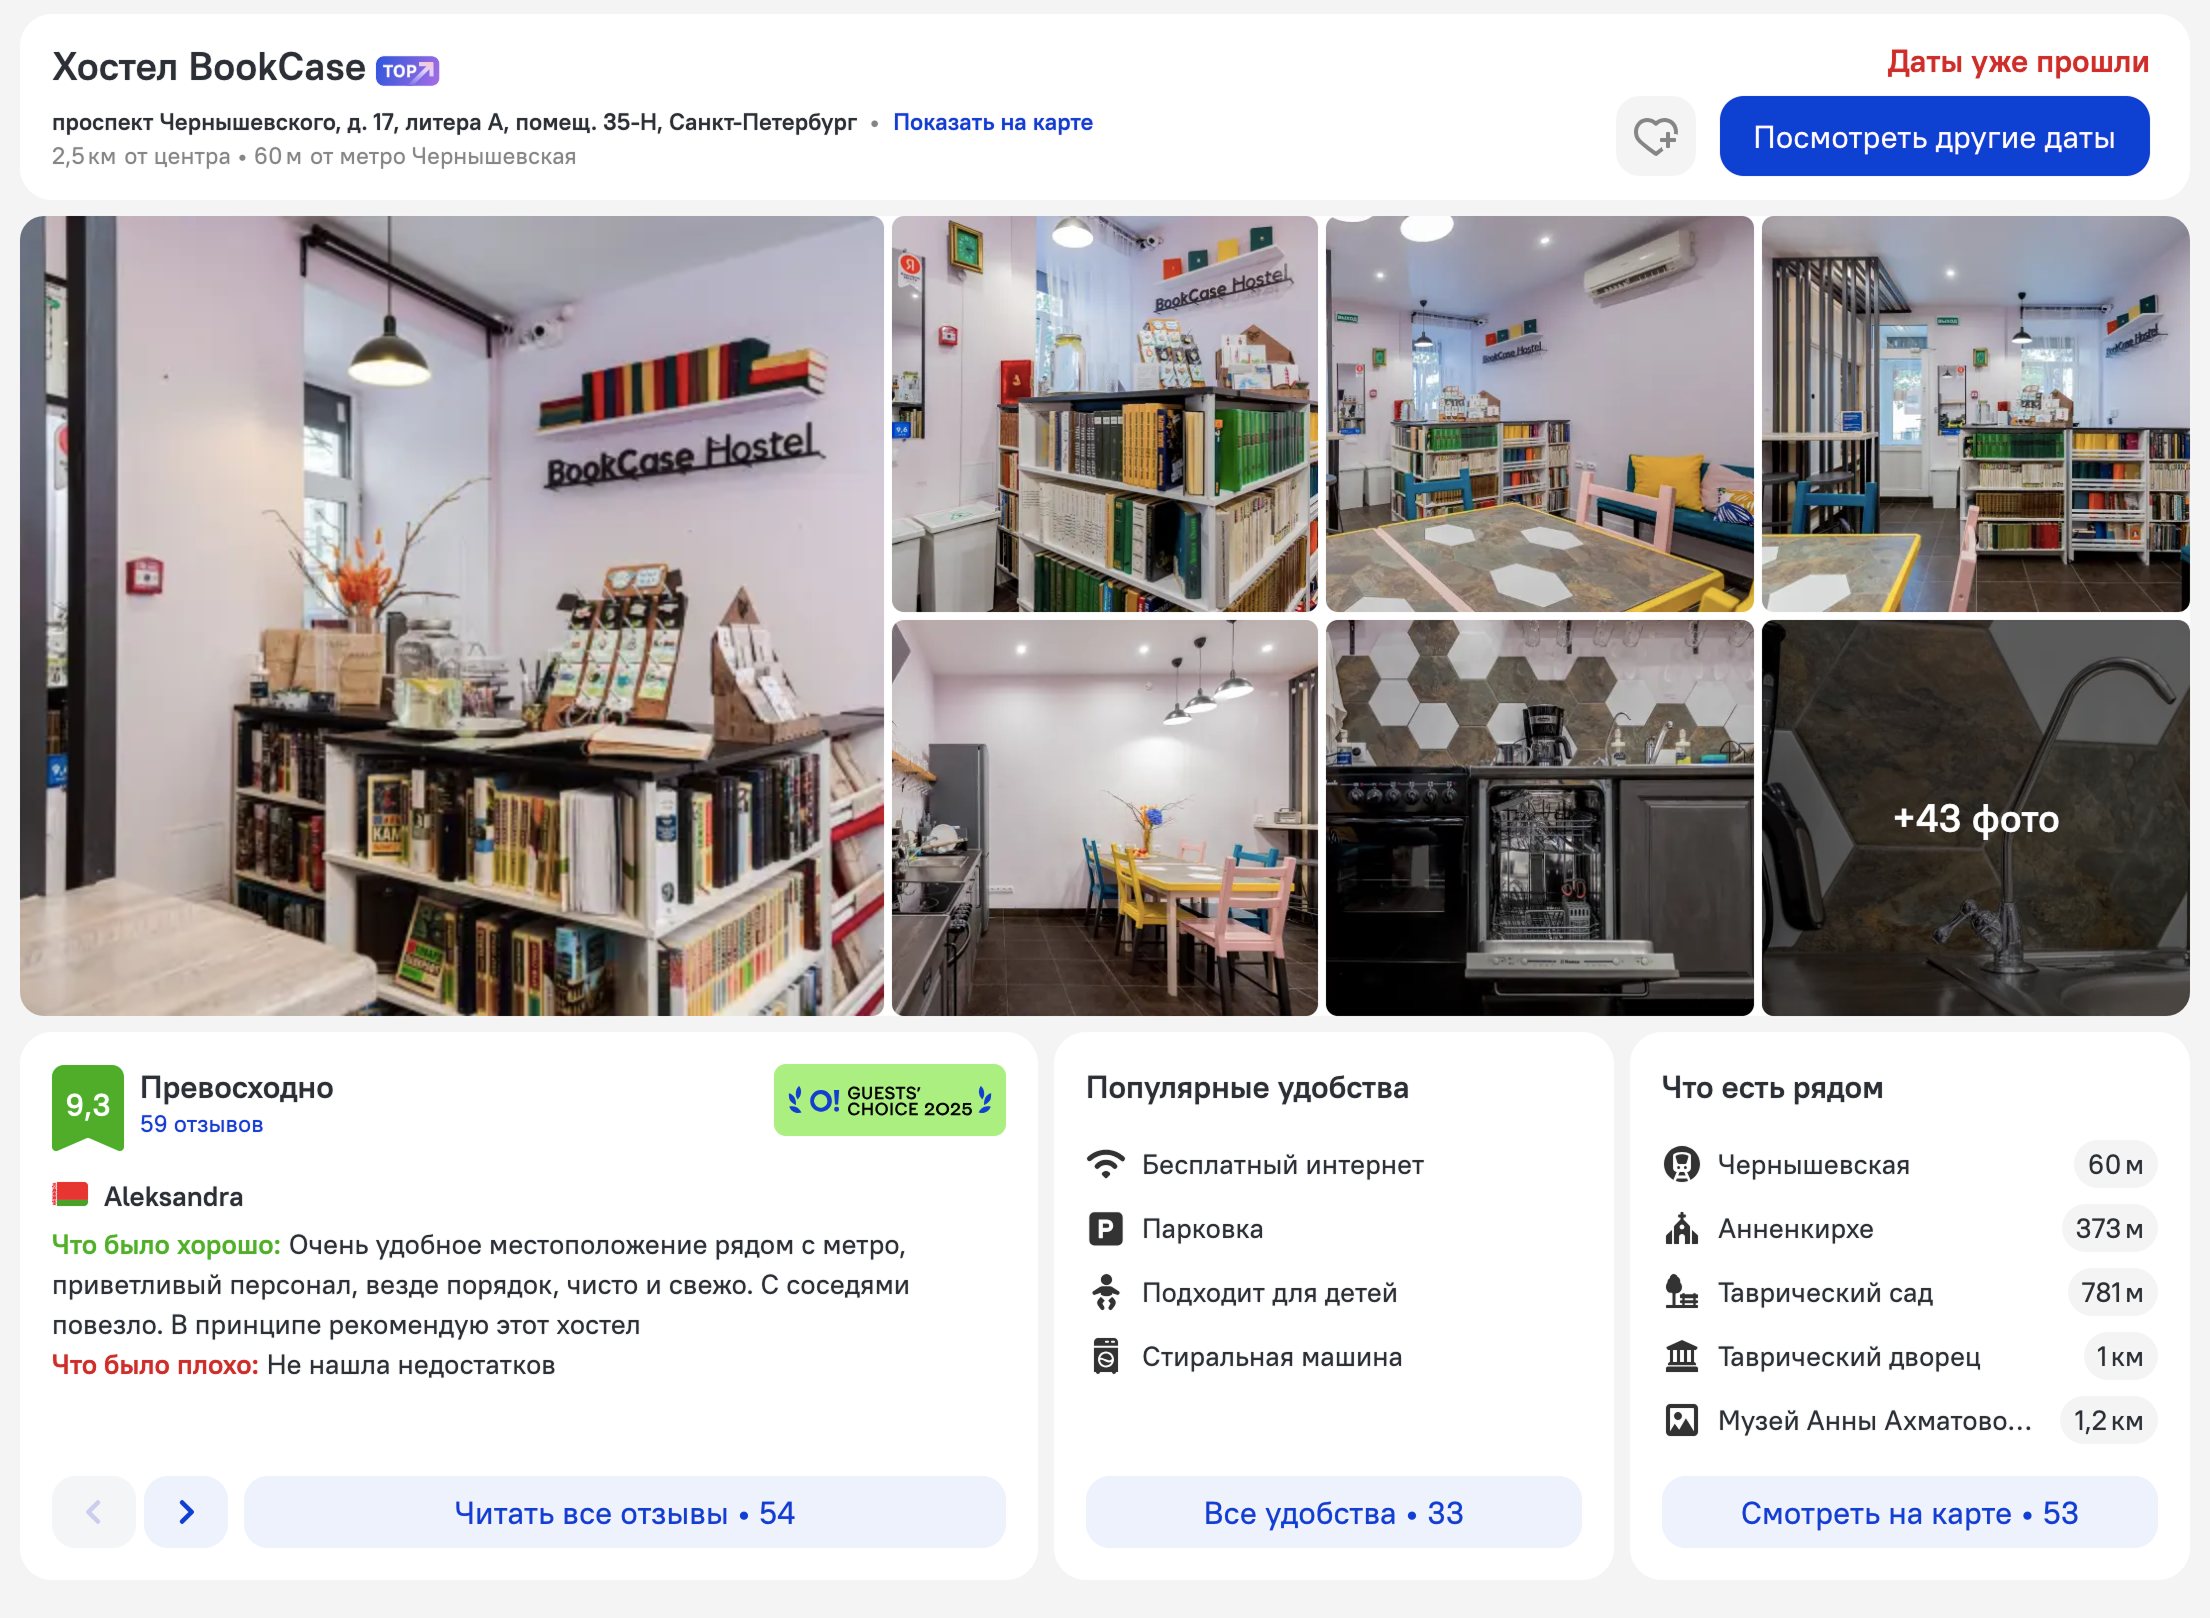This screenshot has width=2210, height=1618.
Task: Click the Parking P icon
Action: pos(1105,1228)
